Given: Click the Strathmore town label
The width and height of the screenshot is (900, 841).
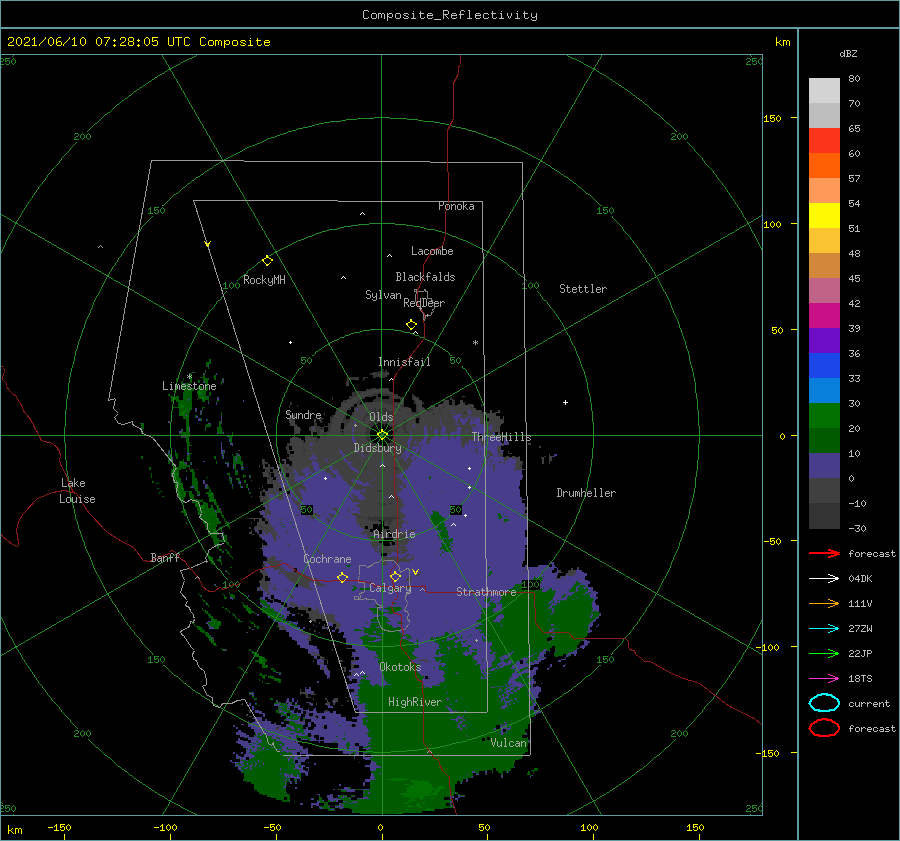Looking at the screenshot, I should pyautogui.click(x=486, y=592).
